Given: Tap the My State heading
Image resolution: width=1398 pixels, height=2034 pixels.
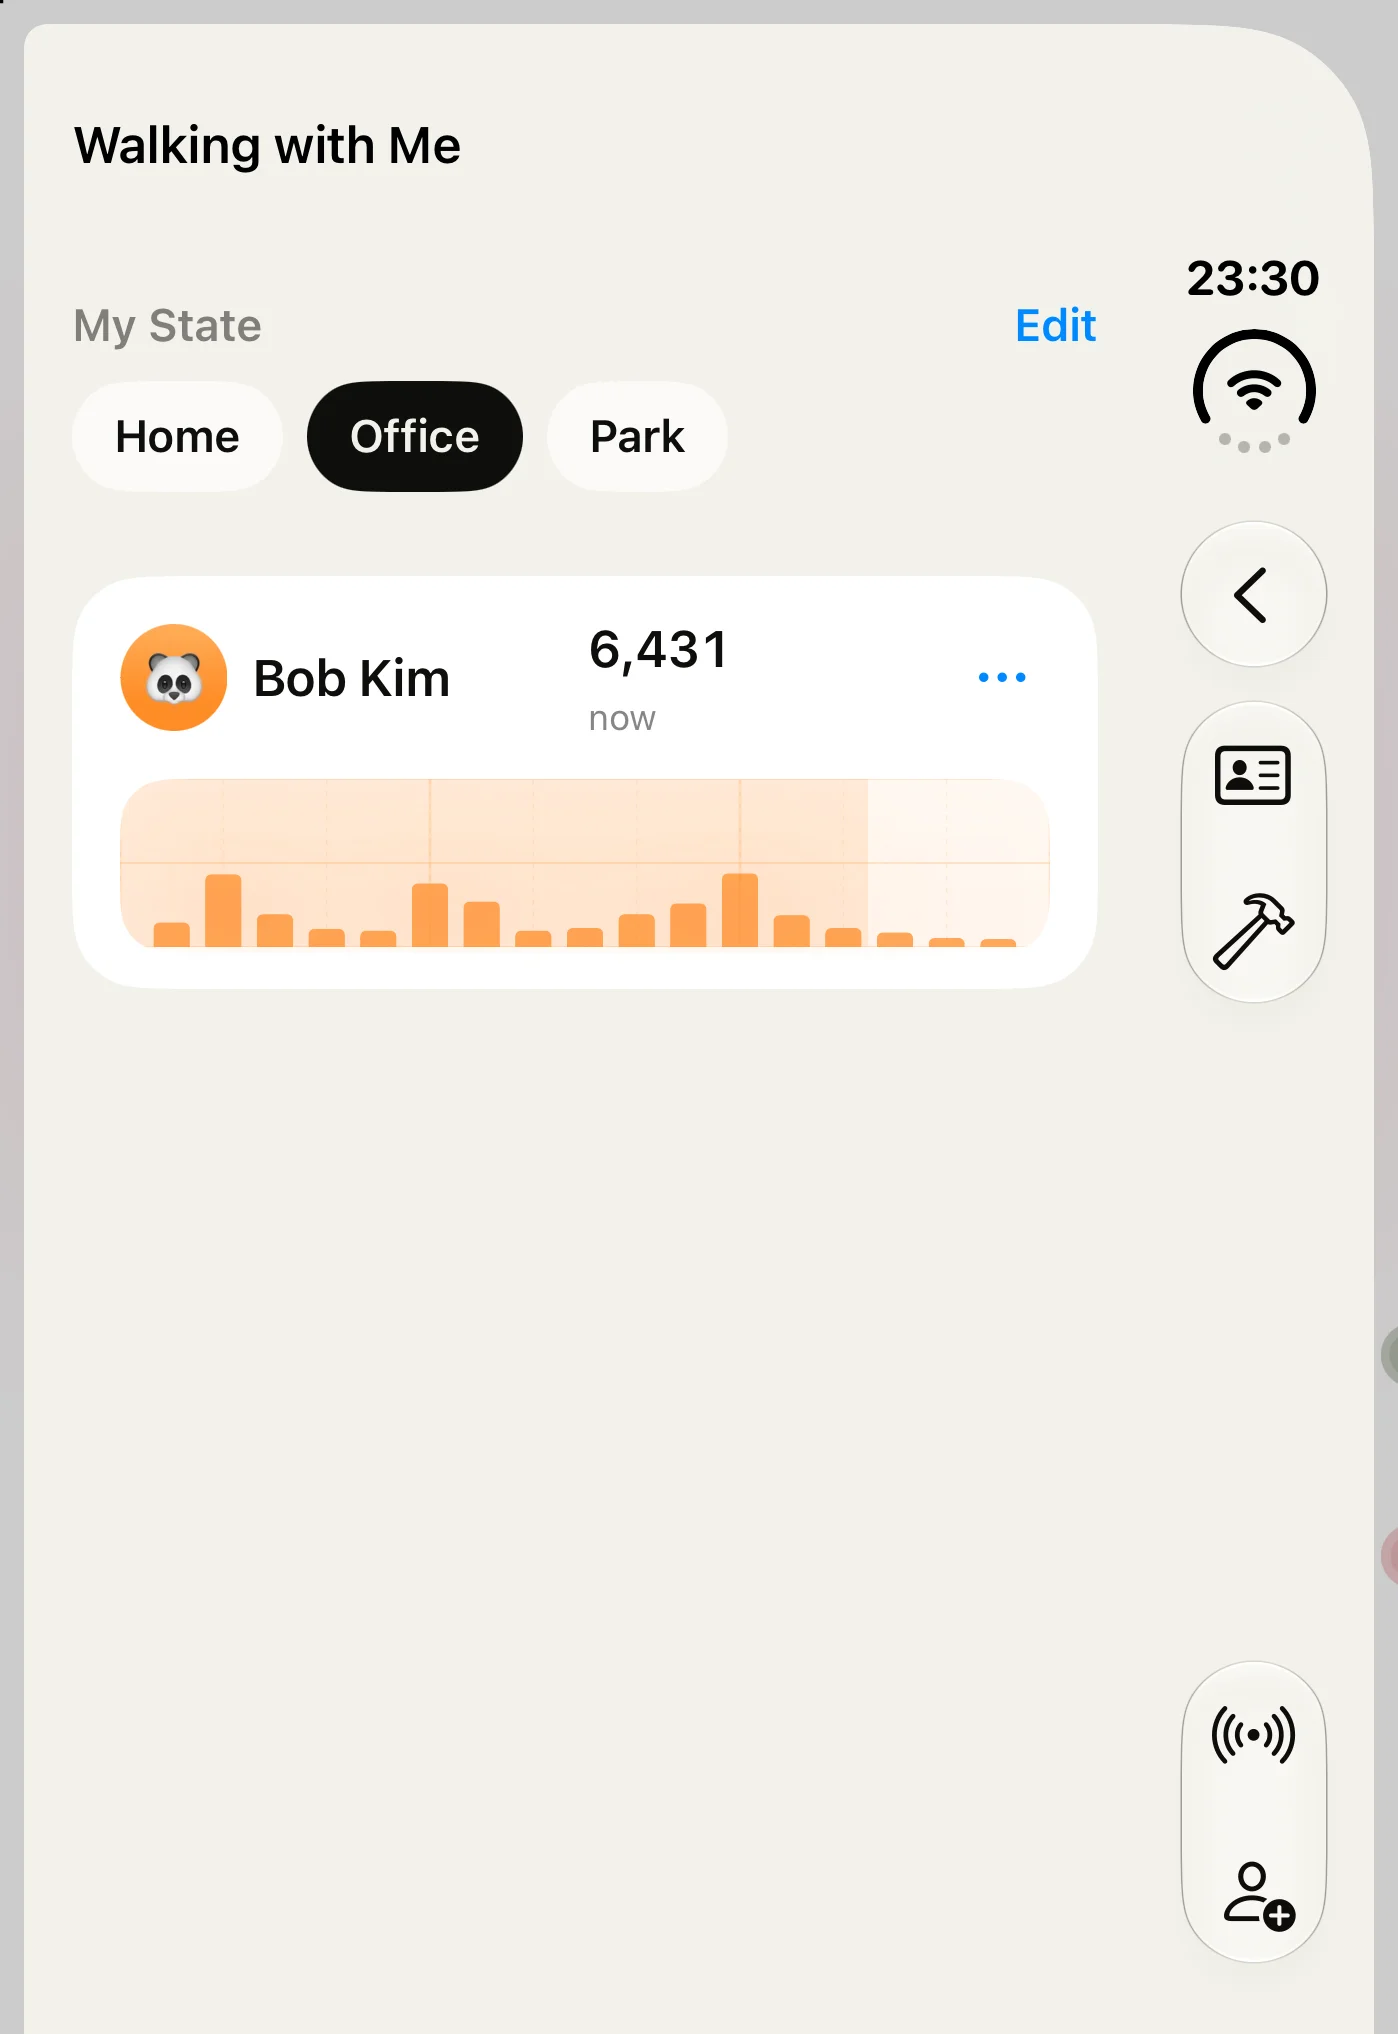Looking at the screenshot, I should (x=168, y=326).
